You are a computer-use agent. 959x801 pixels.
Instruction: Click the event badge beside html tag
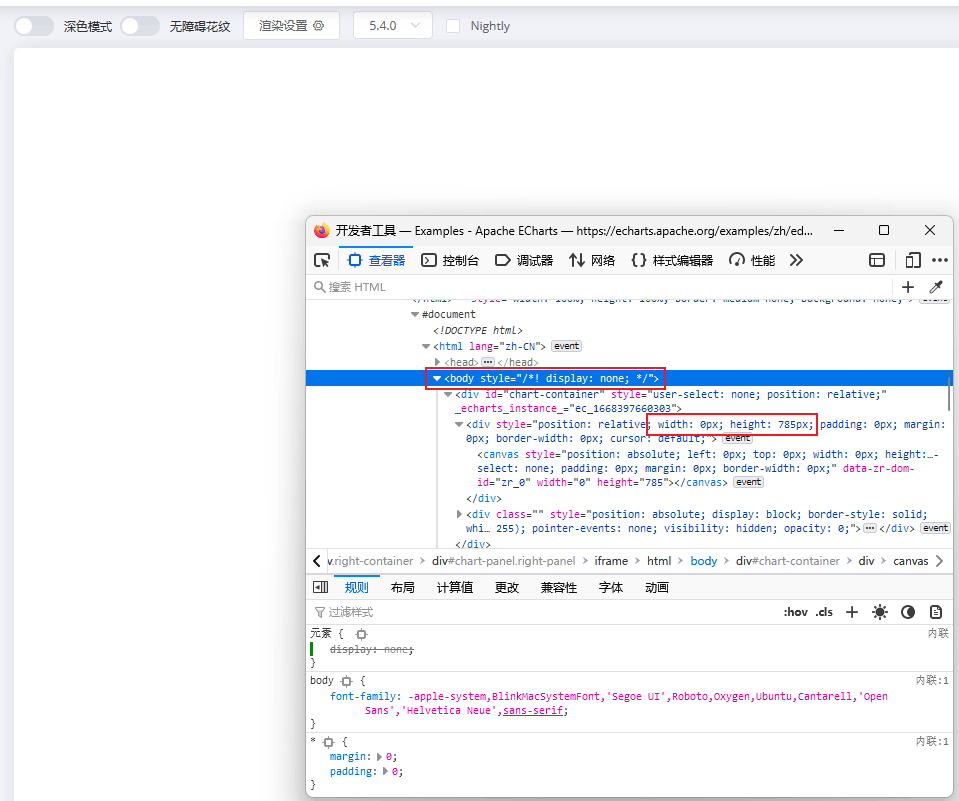566,346
